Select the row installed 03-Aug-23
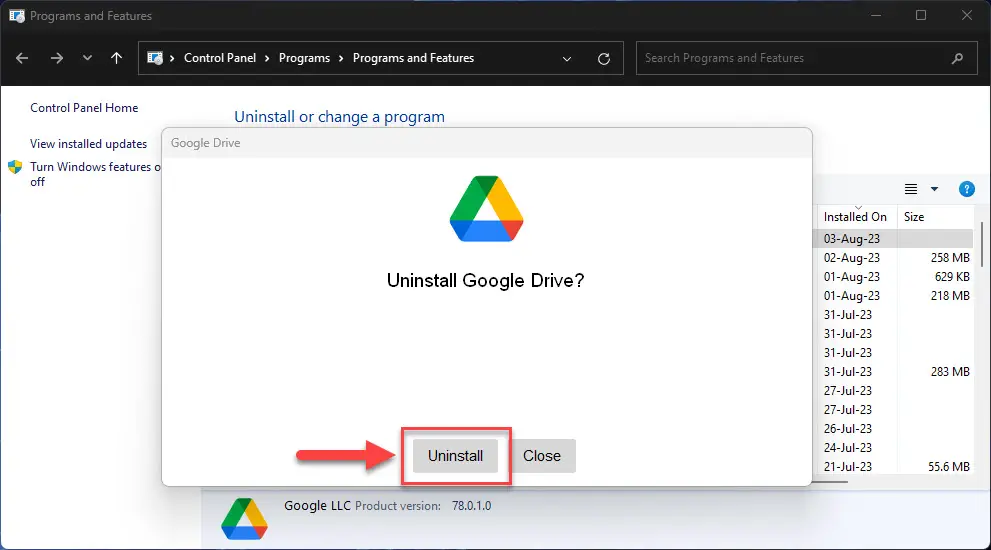 coord(892,239)
